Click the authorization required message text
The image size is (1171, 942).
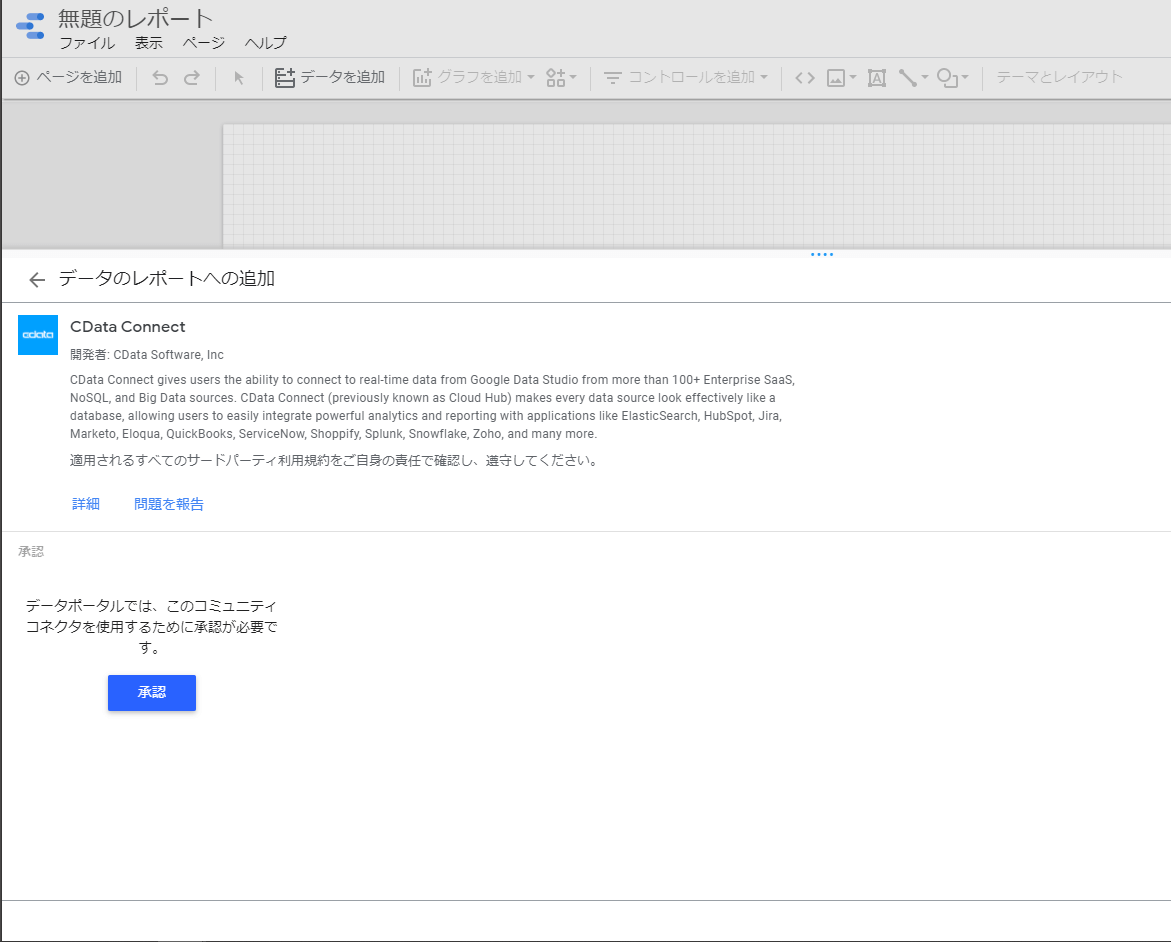point(152,626)
